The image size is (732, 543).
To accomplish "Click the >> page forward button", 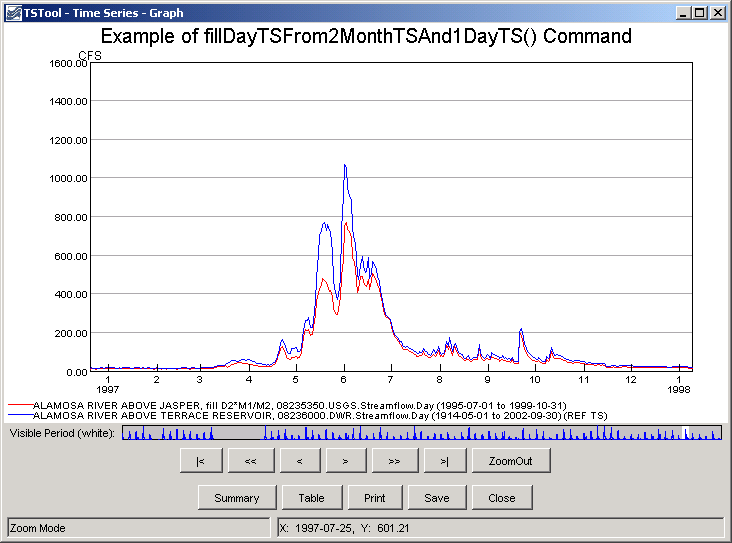I will click(395, 461).
